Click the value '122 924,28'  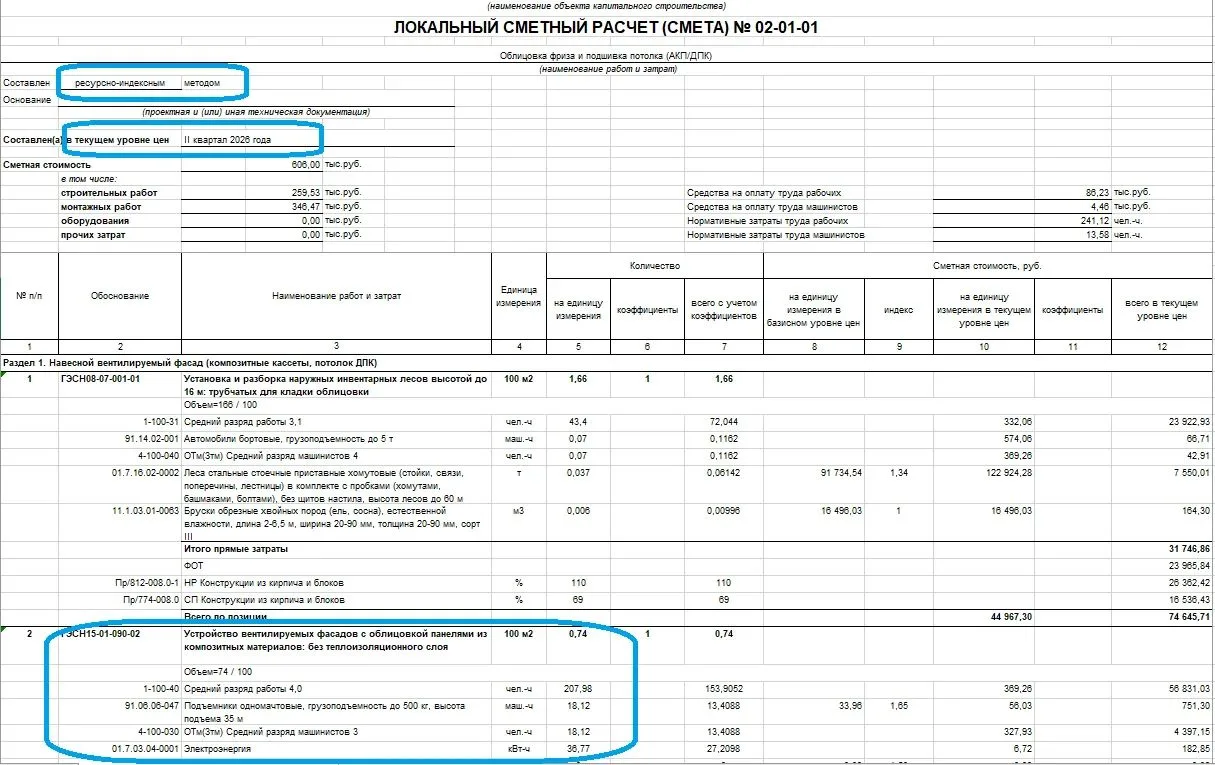[x=1008, y=472]
